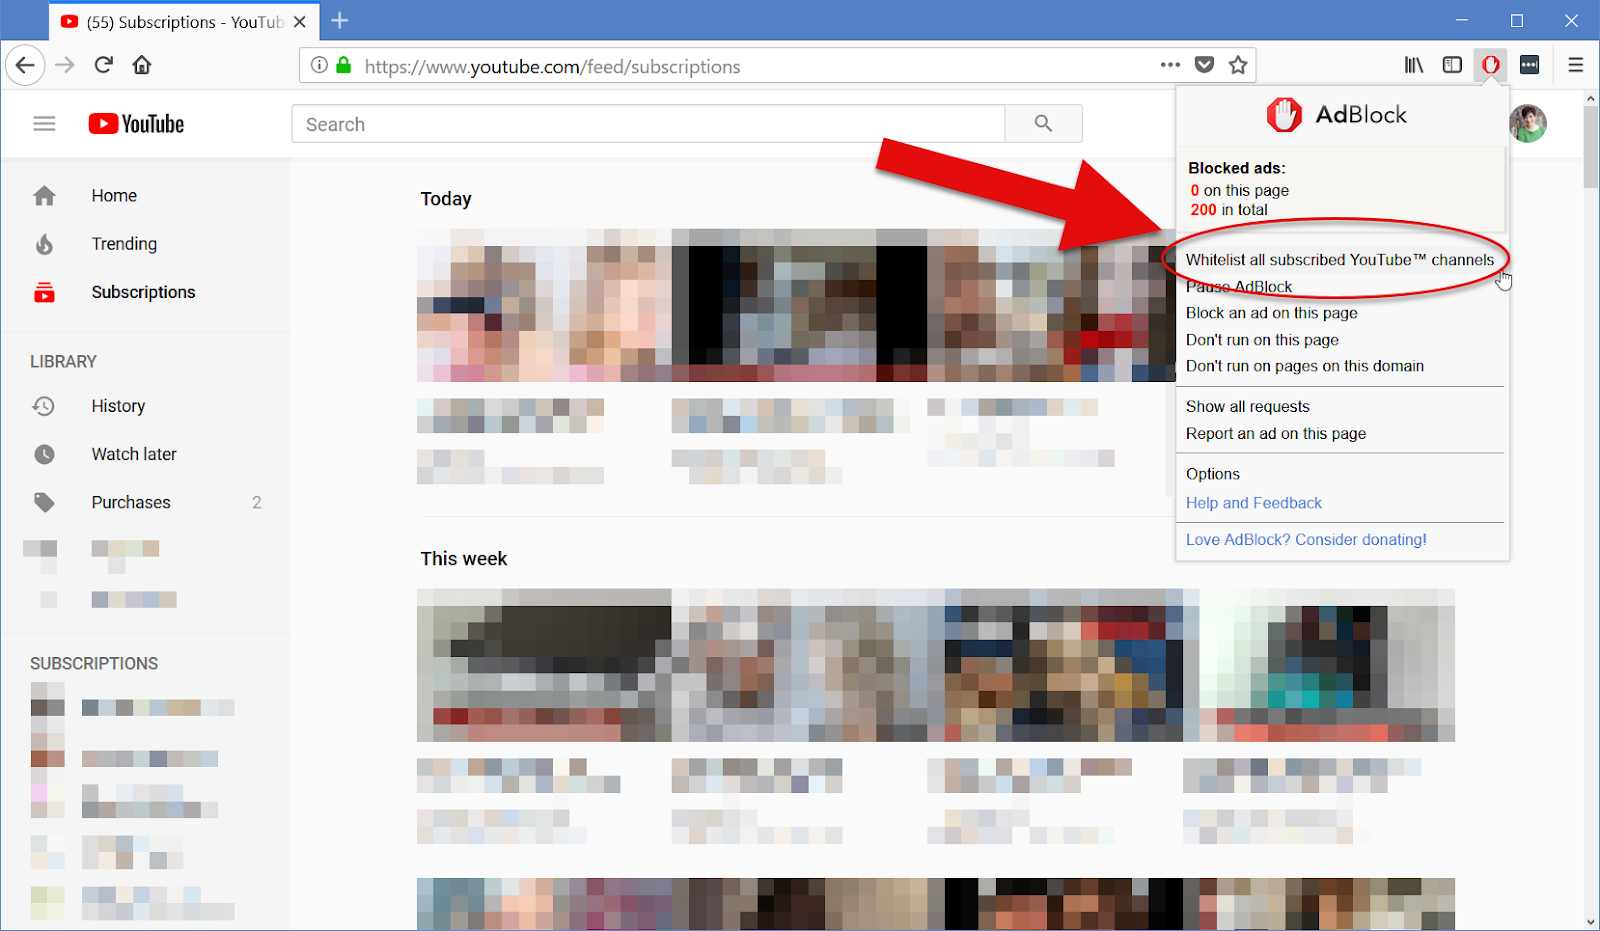Viewport: 1600px width, 931px height.
Task: Open page actions three-dot menu
Action: click(1170, 65)
